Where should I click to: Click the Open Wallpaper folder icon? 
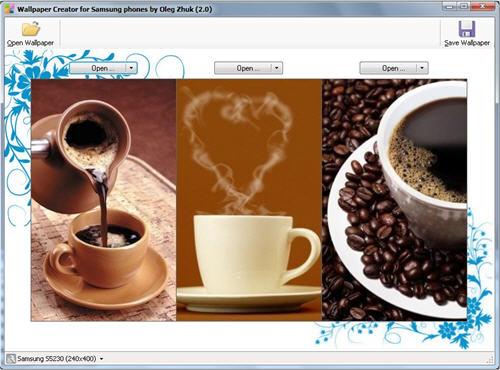pos(31,29)
